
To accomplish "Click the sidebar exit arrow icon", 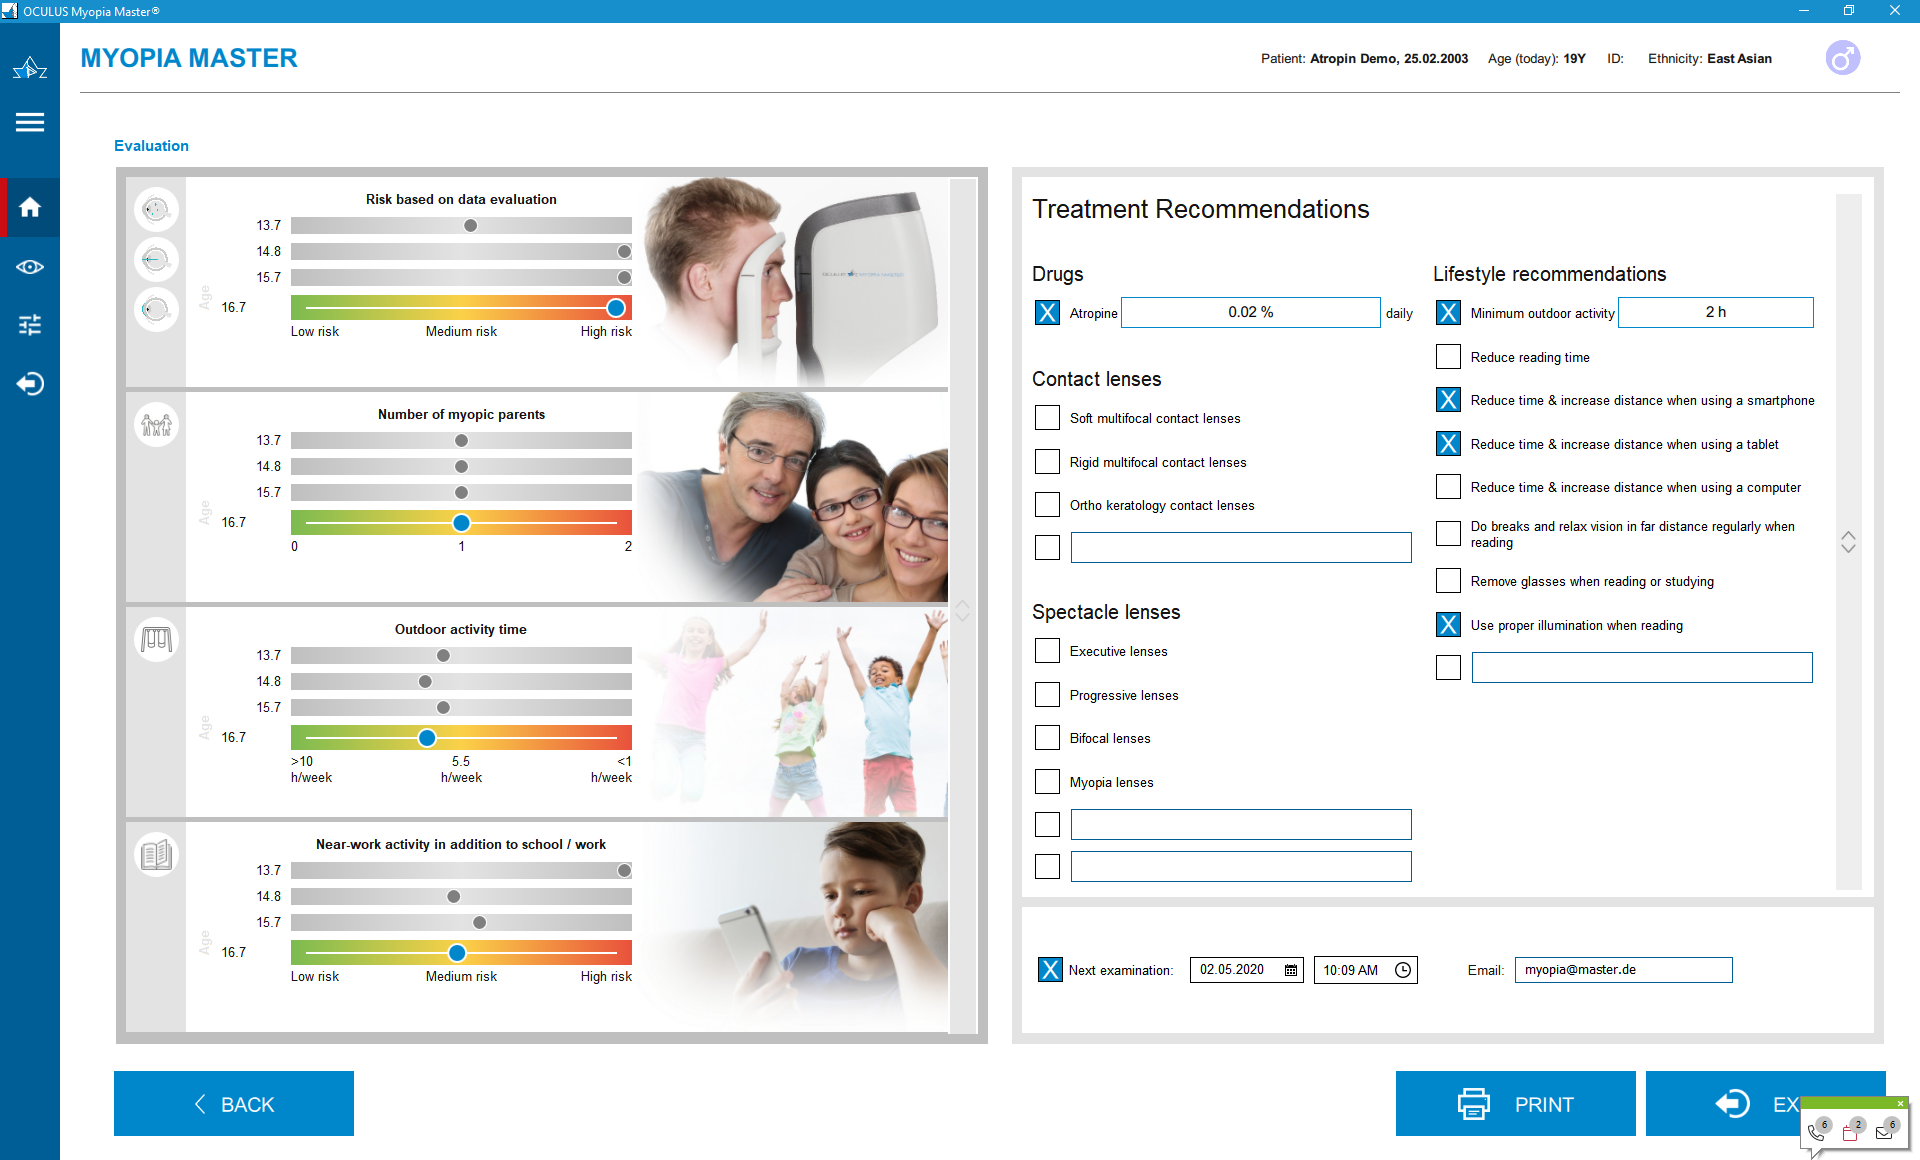I will tap(30, 384).
